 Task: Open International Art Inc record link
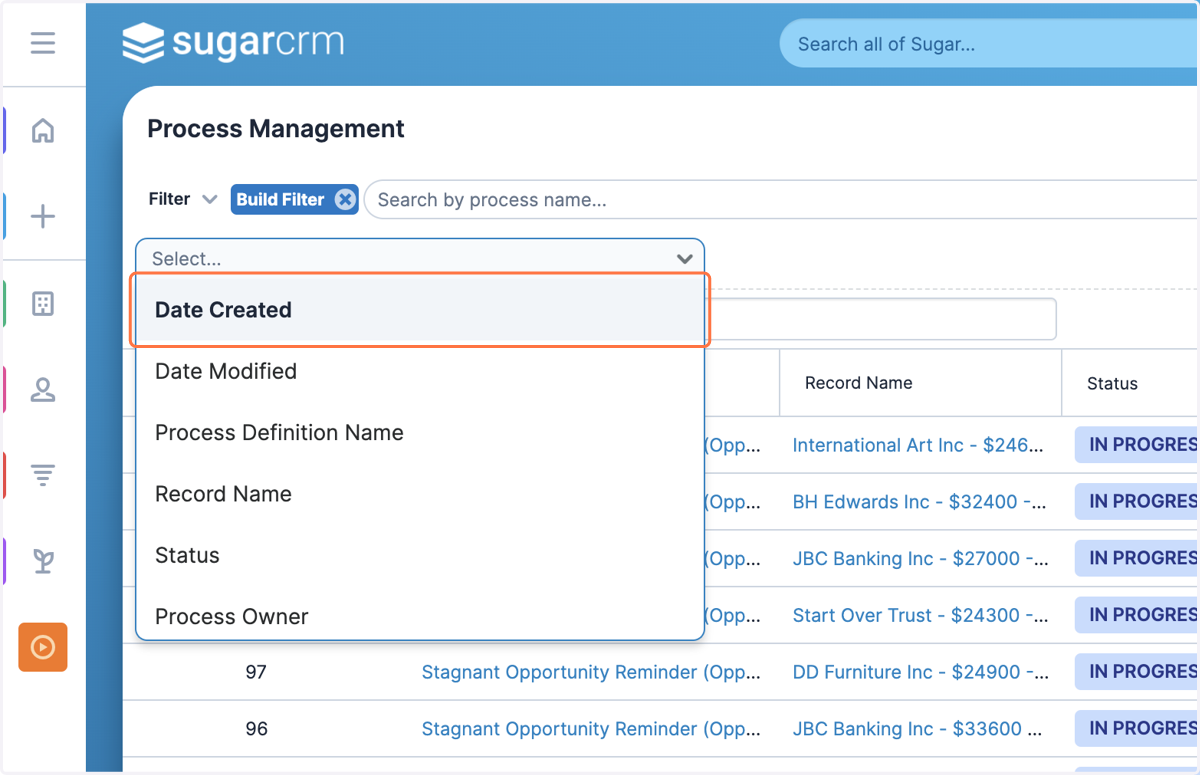[x=918, y=445]
